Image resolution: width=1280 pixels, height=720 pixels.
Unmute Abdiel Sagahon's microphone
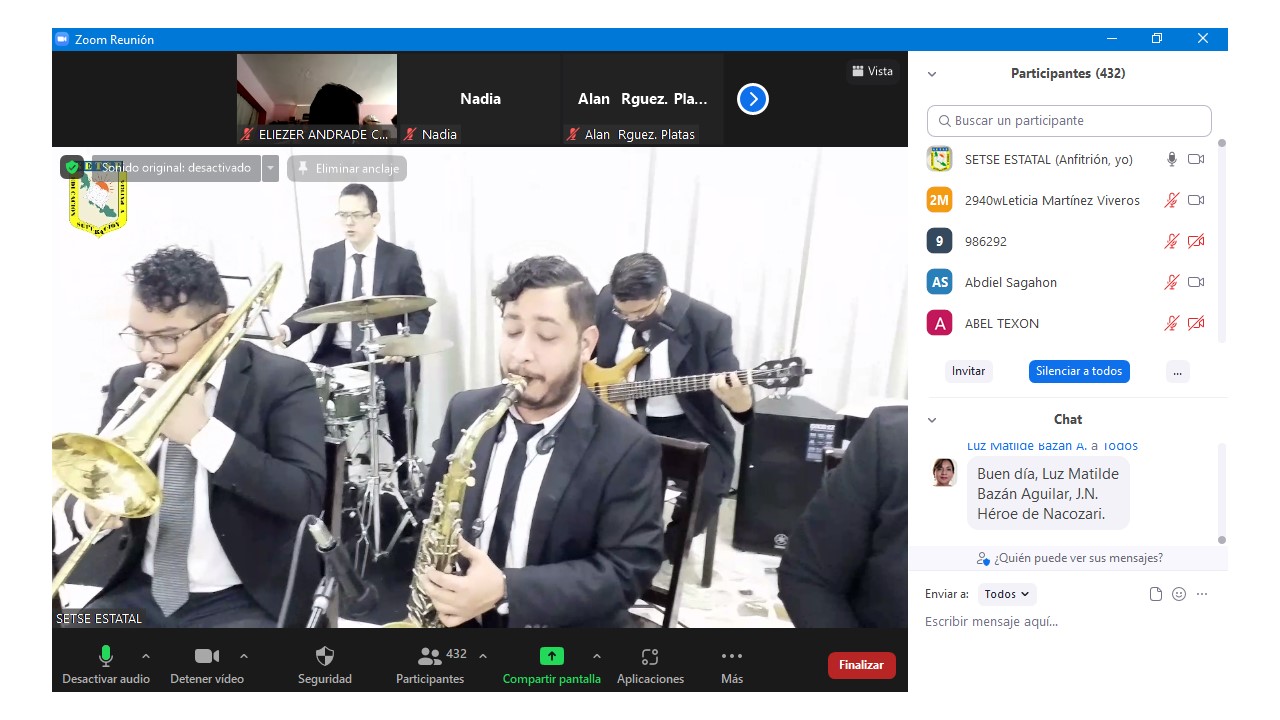(1171, 283)
